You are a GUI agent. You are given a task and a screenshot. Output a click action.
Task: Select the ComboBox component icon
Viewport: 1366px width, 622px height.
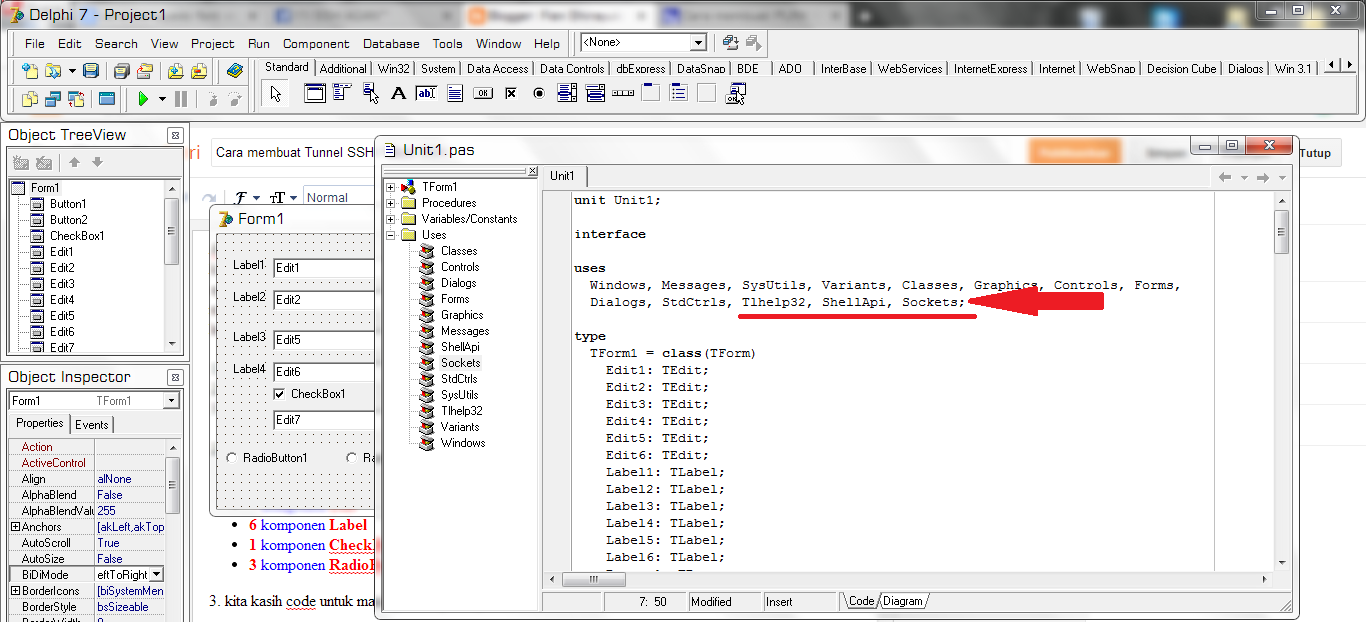[595, 93]
